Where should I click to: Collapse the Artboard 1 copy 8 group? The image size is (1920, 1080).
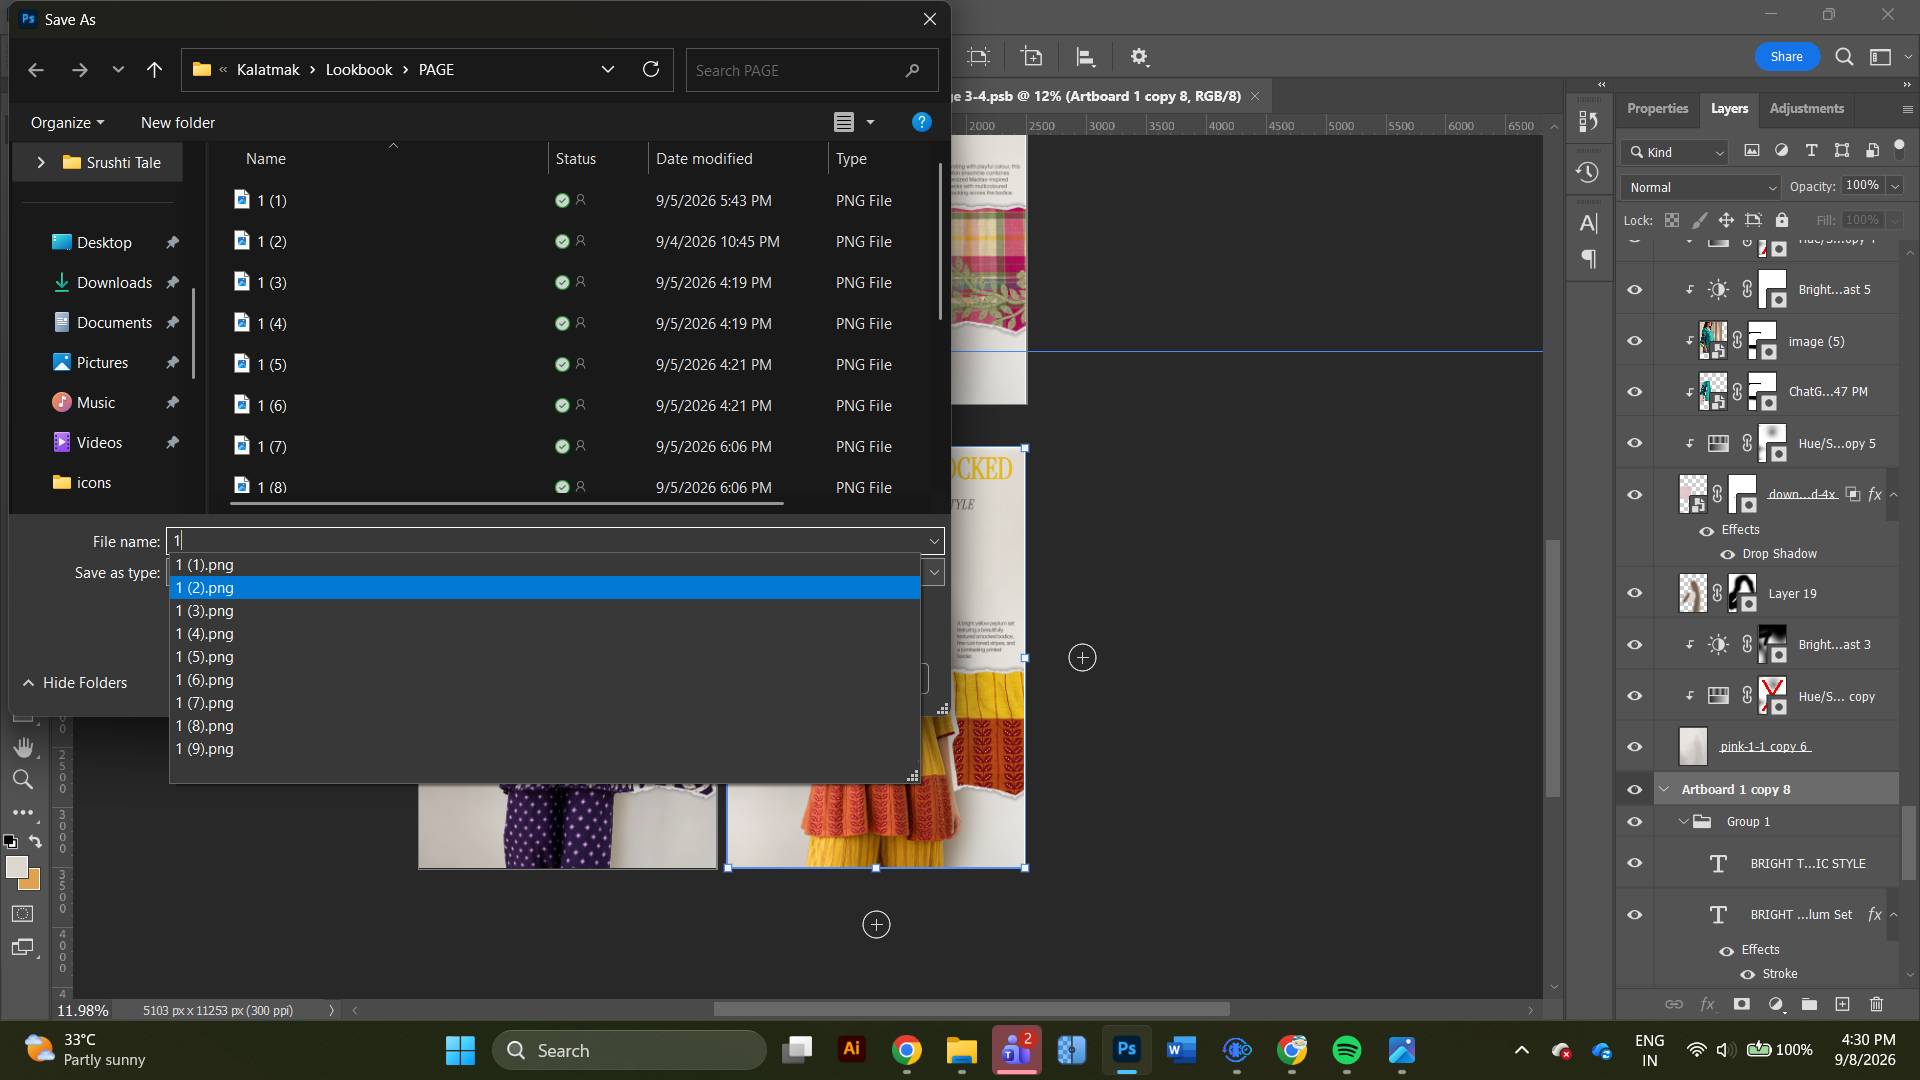[1664, 789]
